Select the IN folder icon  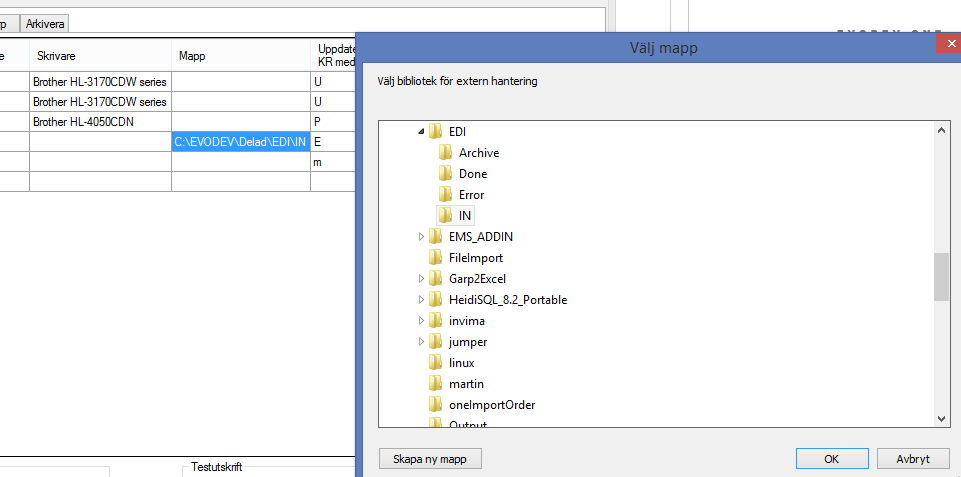click(446, 215)
